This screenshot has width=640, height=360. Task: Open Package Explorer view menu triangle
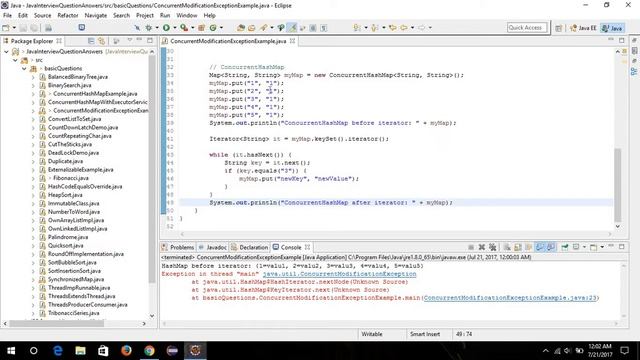tap(129, 40)
